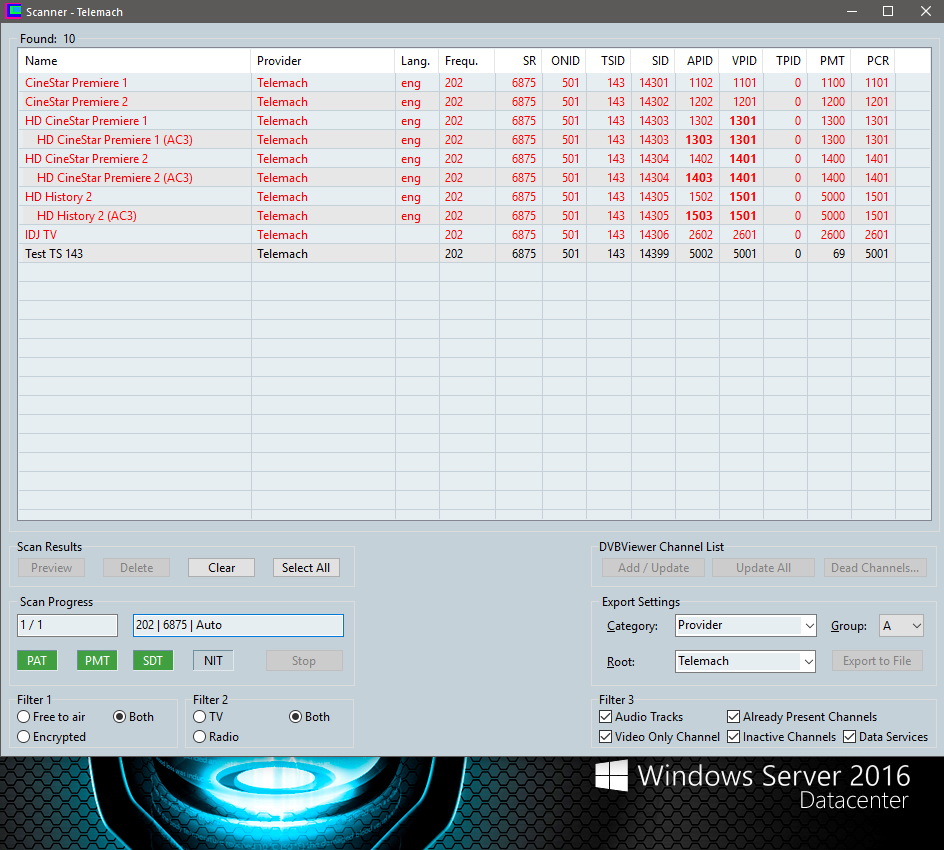Sort by the TSID column header

609,61
